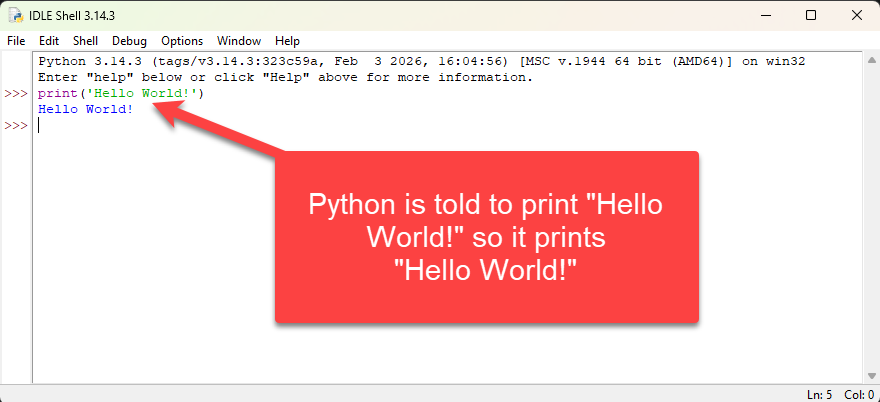Close the IDLE Shell window
Screen dimensions: 880x402
857,16
